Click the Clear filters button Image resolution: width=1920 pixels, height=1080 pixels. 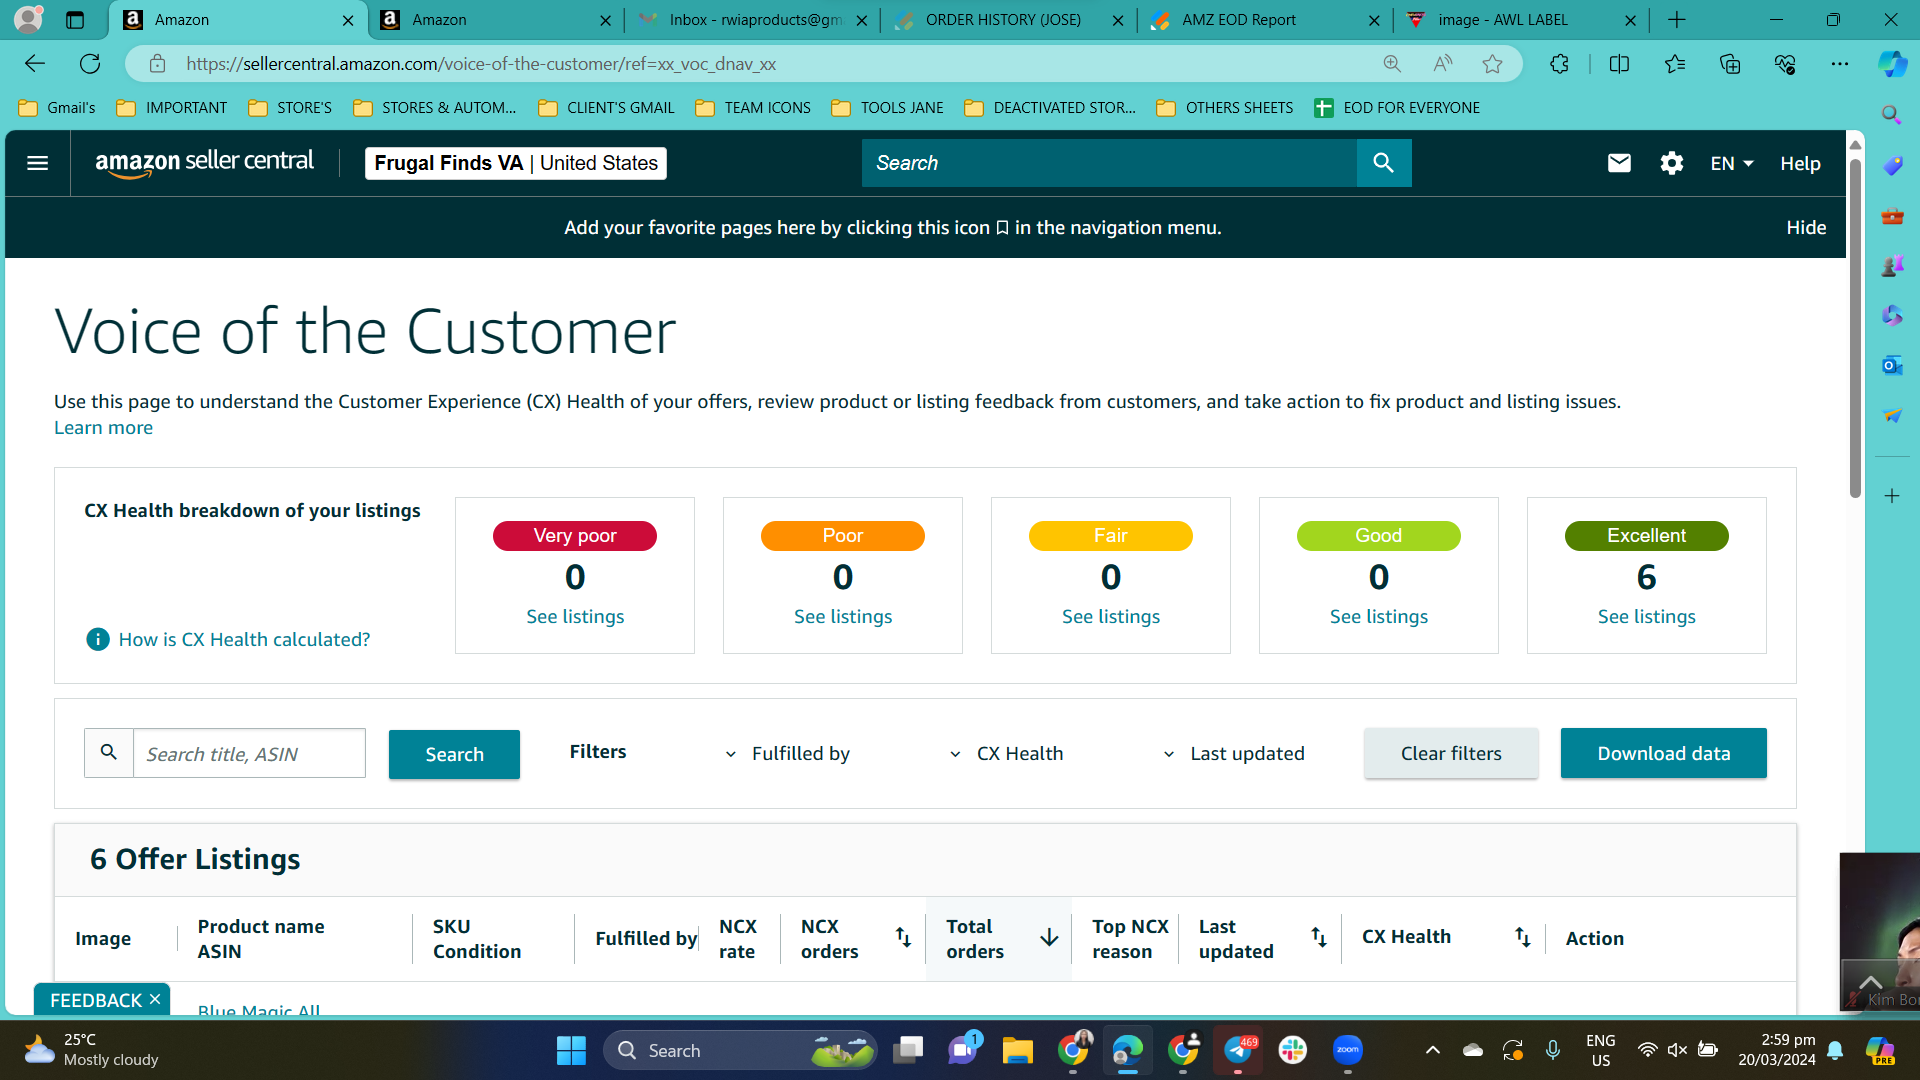(1451, 753)
